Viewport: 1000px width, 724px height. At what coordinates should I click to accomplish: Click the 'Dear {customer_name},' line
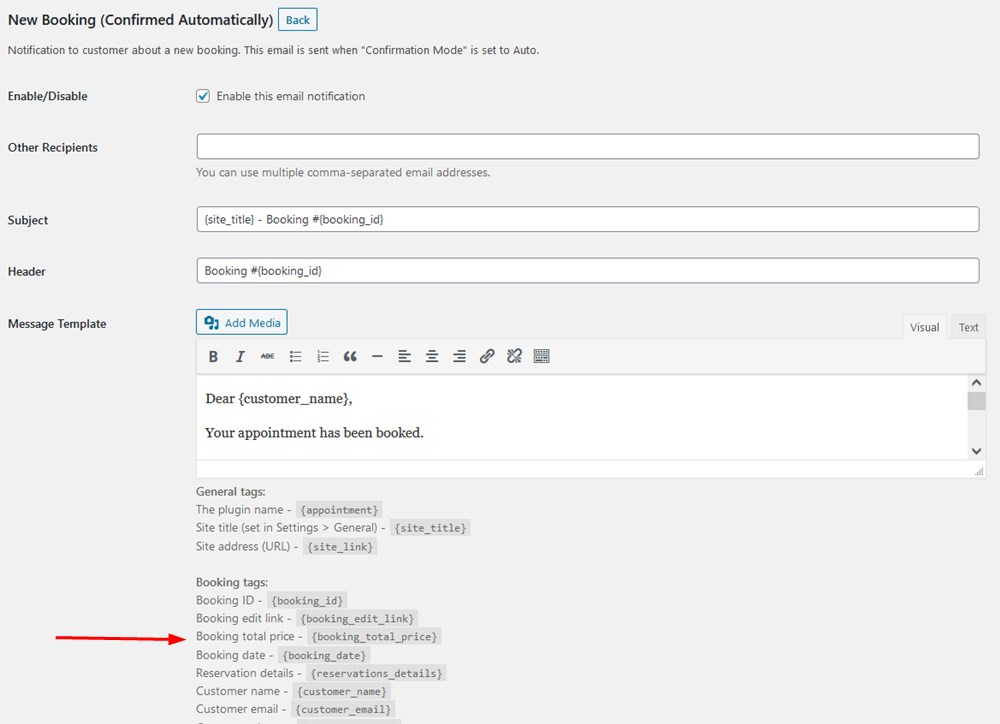pyautogui.click(x=279, y=399)
